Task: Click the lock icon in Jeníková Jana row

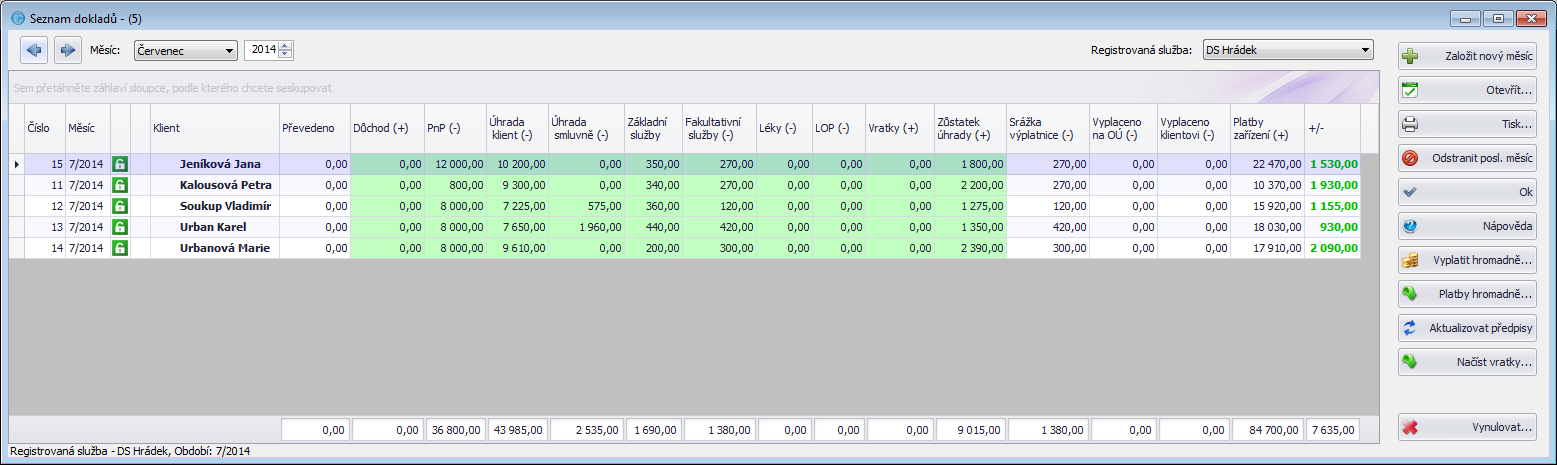Action: click(120, 163)
